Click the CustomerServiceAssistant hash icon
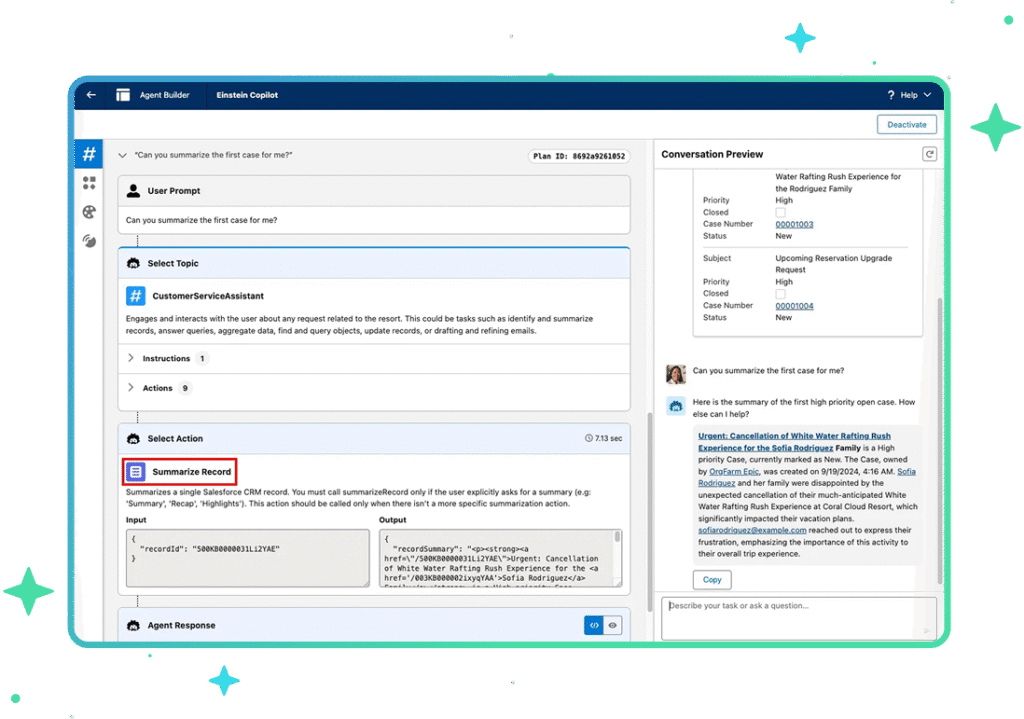This screenshot has width=1024, height=719. tap(135, 296)
